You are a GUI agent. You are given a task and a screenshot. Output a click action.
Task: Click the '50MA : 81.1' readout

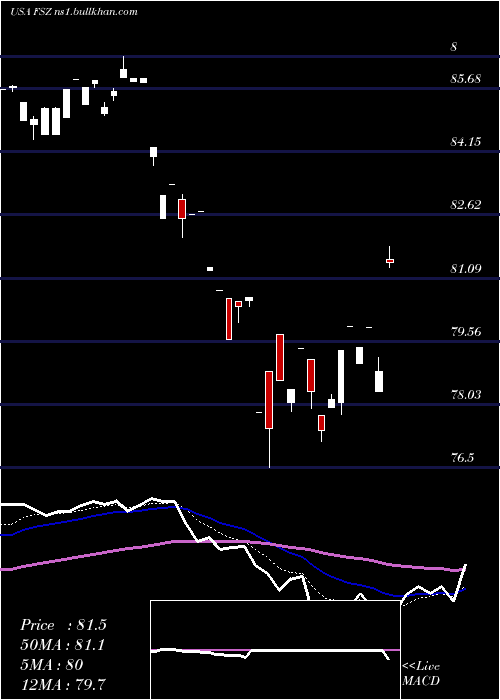pos(63,645)
